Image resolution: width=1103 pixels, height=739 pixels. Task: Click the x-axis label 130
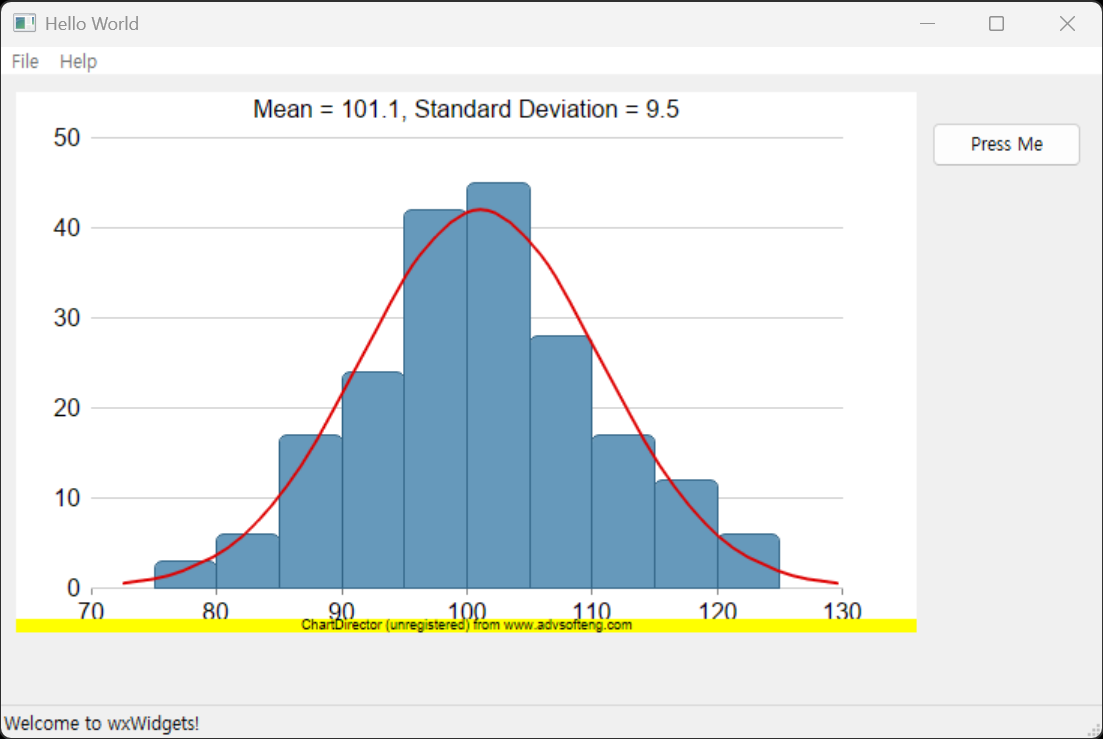[842, 610]
